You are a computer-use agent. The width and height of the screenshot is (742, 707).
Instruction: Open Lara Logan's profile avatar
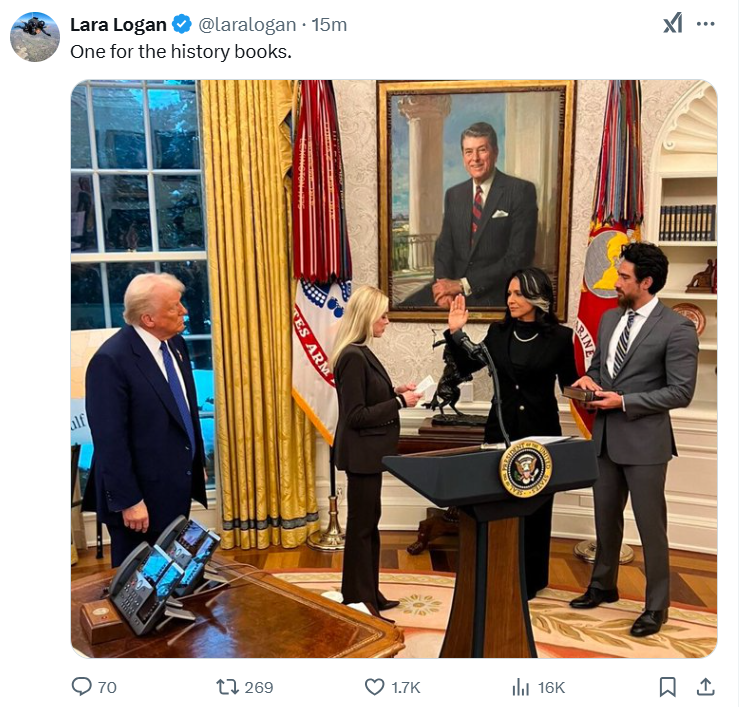pos(35,37)
